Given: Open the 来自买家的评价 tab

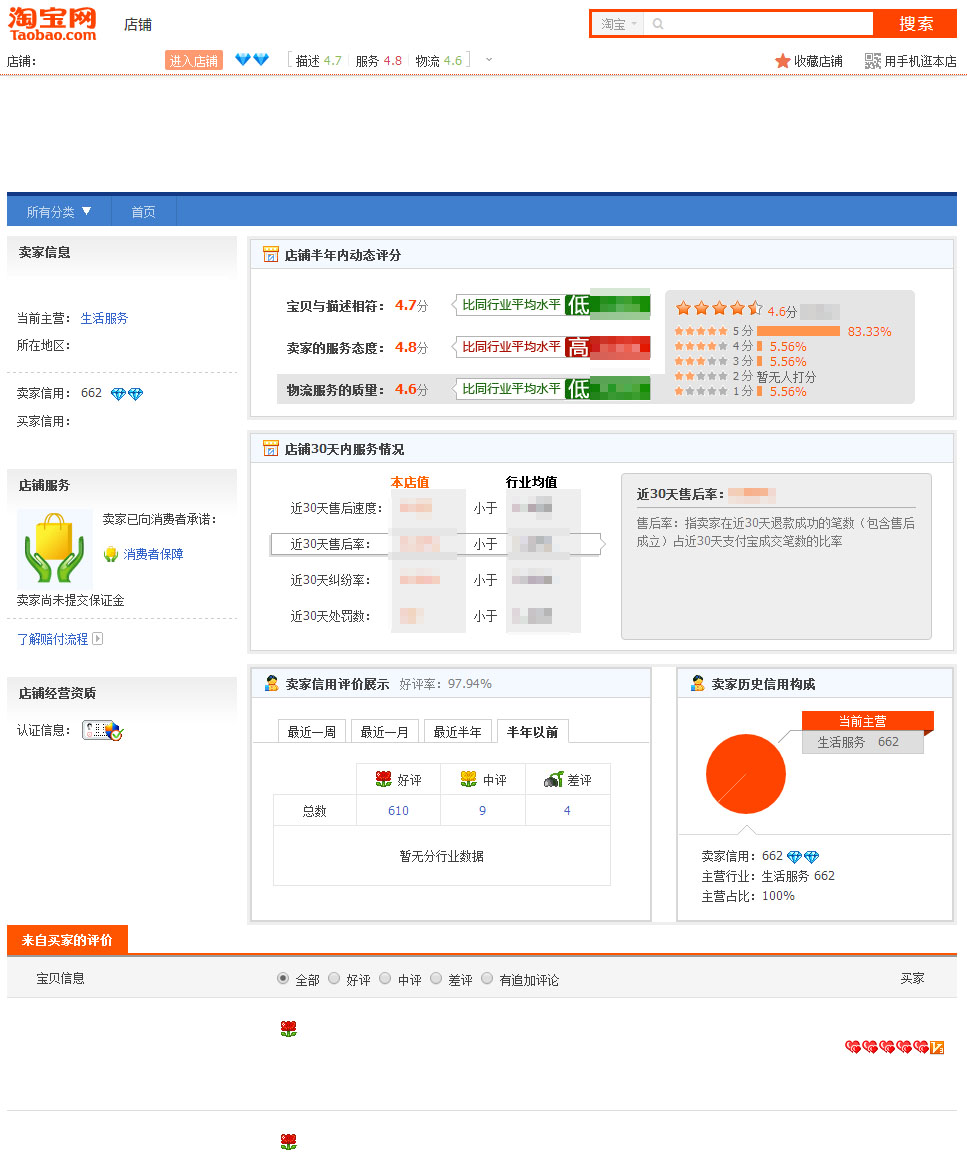Looking at the screenshot, I should pyautogui.click(x=67, y=940).
